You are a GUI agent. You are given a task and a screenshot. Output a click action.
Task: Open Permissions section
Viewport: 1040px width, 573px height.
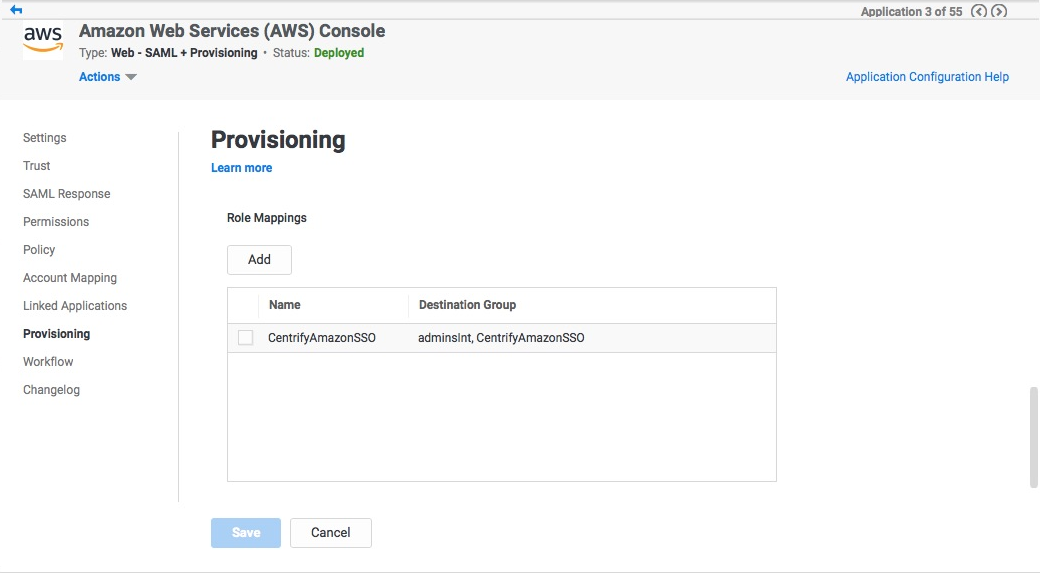tap(56, 222)
